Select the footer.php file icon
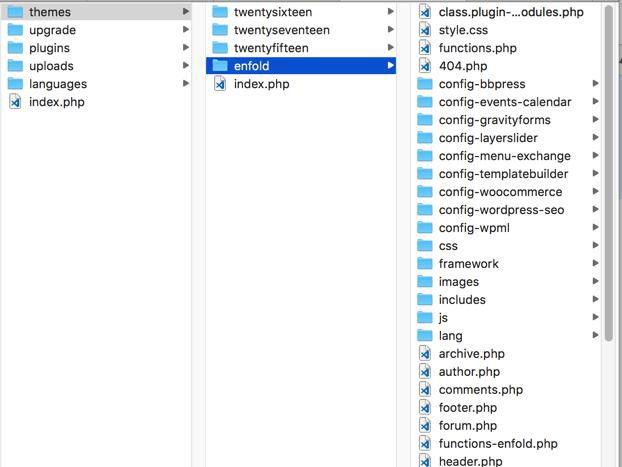This screenshot has width=622, height=467. (424, 407)
